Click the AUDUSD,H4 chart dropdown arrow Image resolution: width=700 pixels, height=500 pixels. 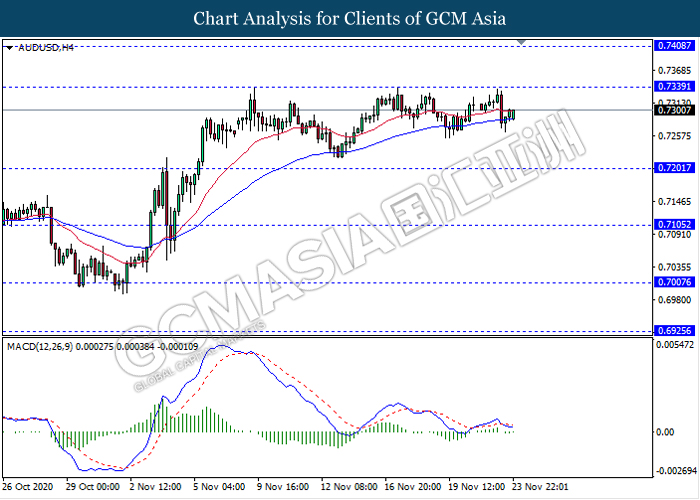10,48
